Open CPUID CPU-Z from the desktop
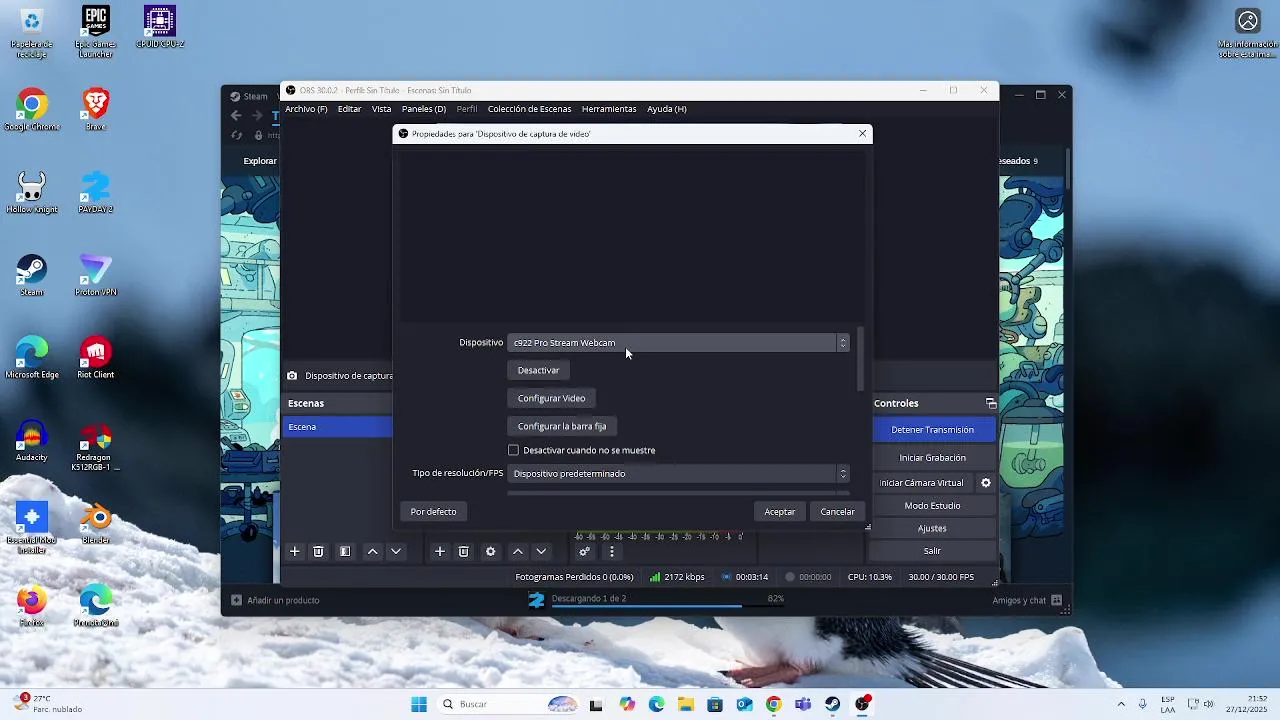This screenshot has width=1280, height=720. [x=159, y=27]
